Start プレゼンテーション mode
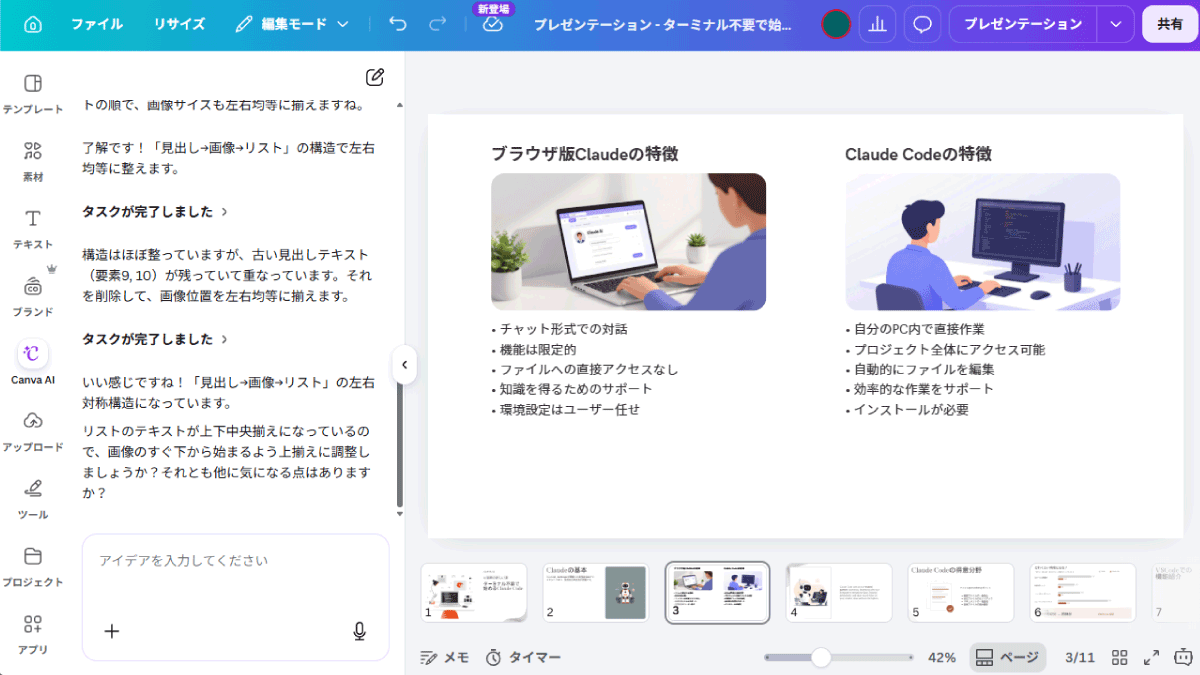This screenshot has height=675, width=1200. tap(1022, 24)
